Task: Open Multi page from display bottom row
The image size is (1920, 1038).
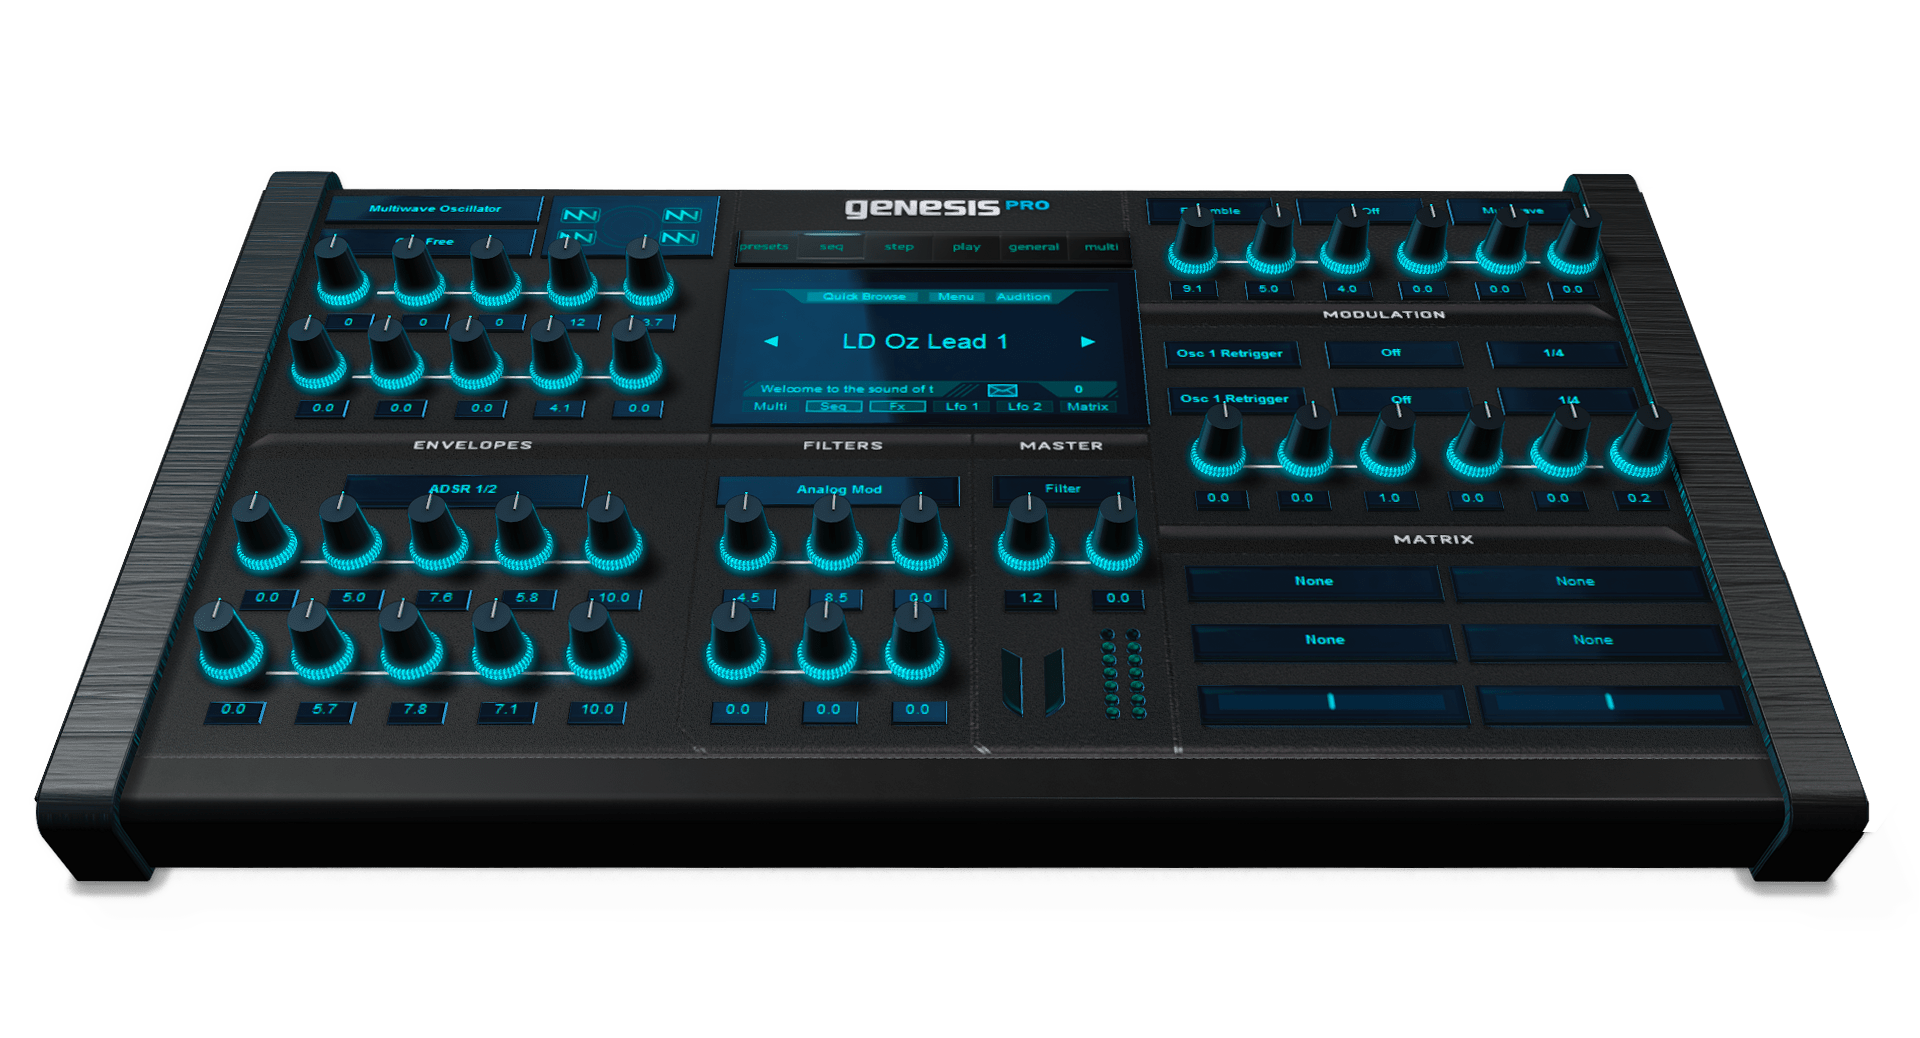Action: 770,406
